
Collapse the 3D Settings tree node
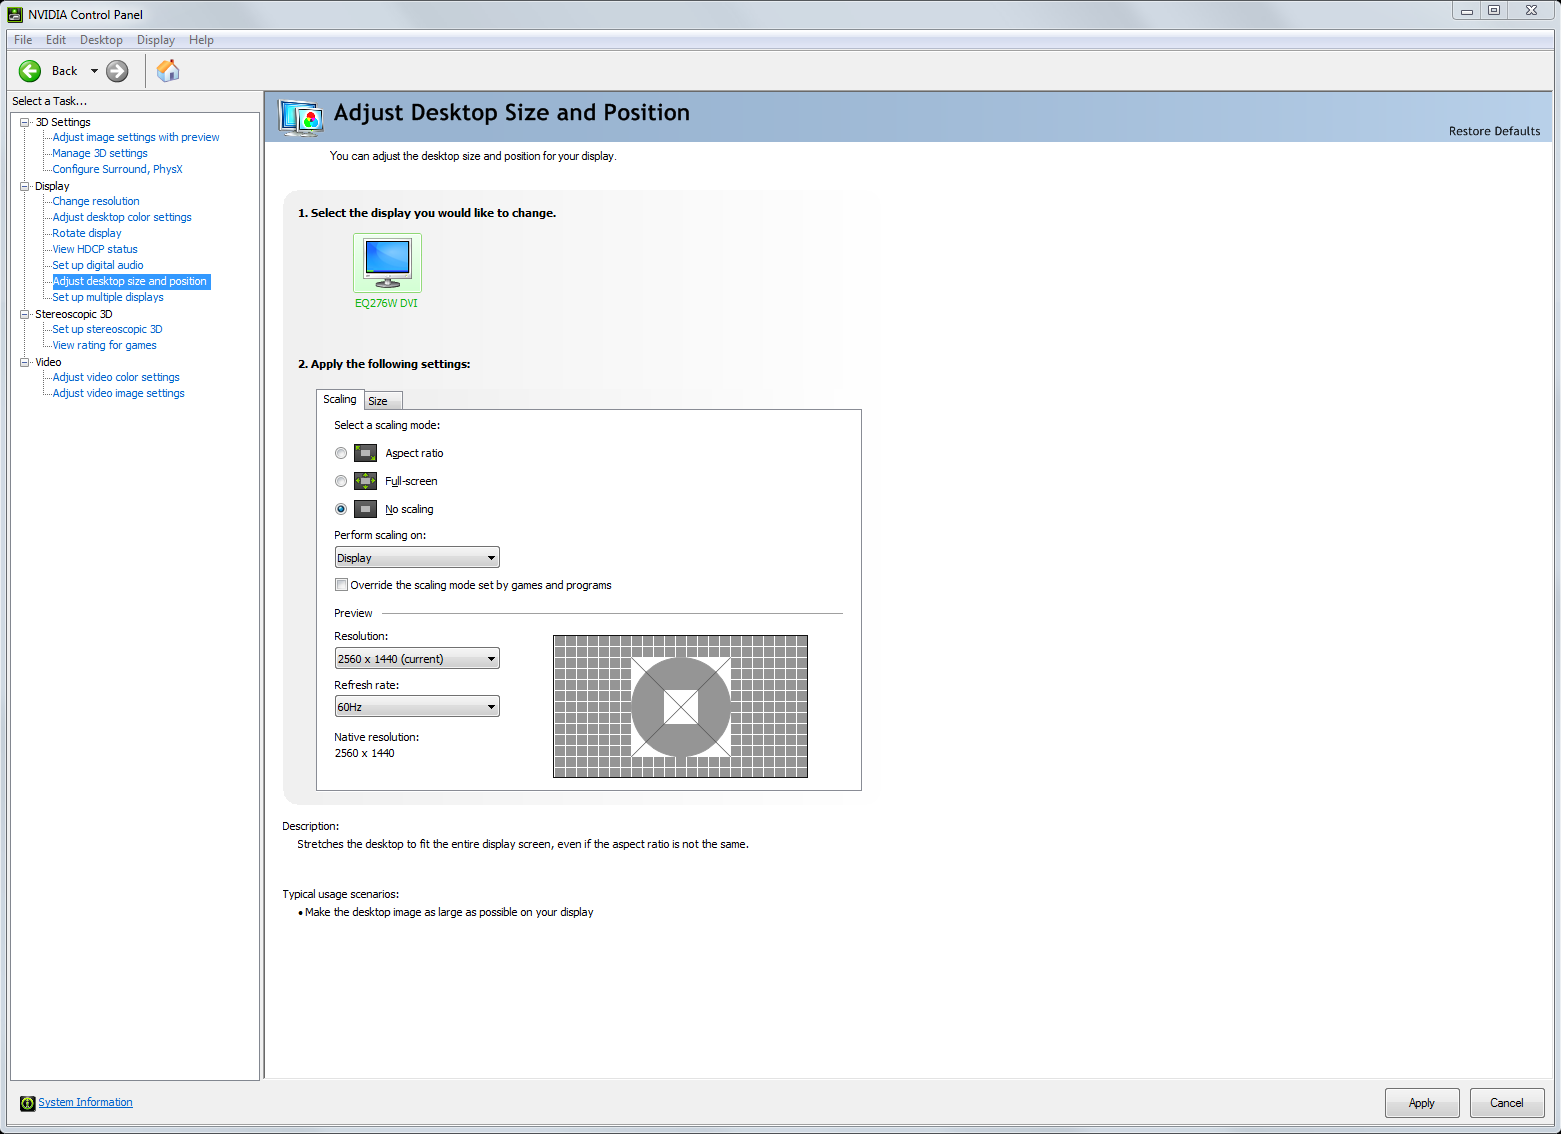25,122
